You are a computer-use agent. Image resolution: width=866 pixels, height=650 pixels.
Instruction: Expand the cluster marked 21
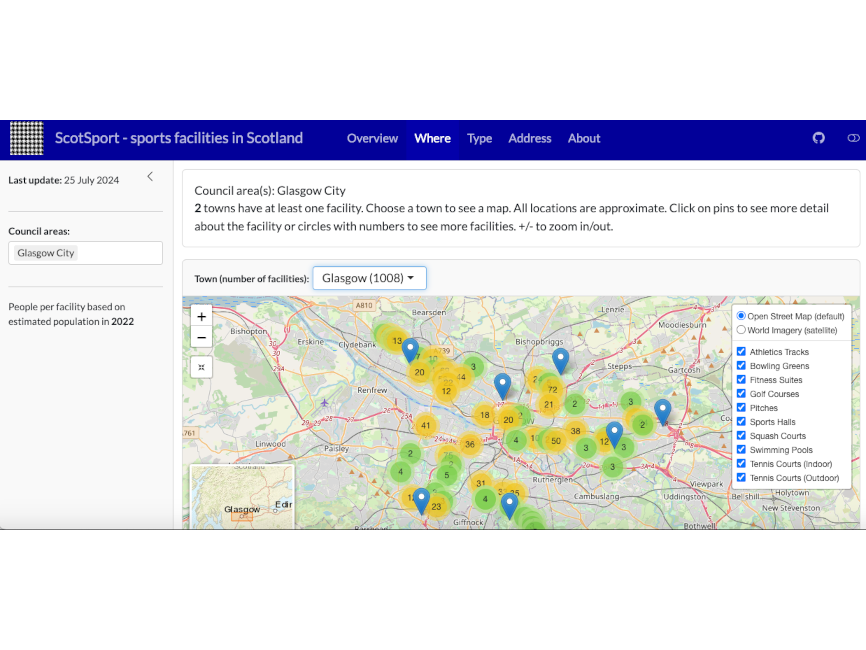548,404
